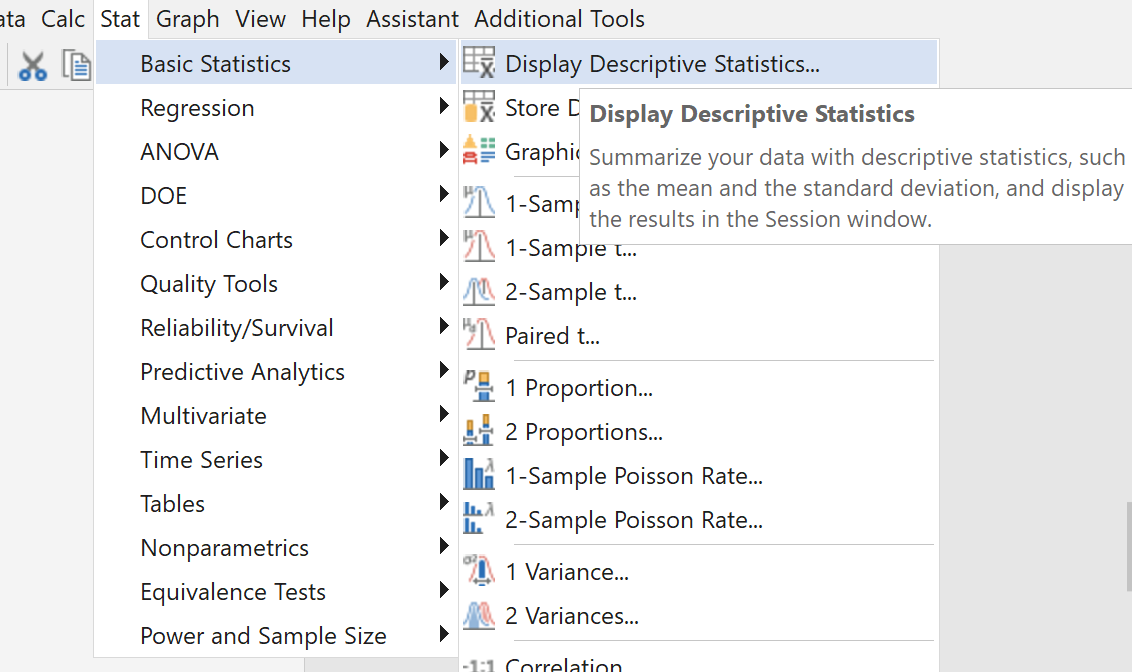Choose Correlation command

(x=699, y=663)
